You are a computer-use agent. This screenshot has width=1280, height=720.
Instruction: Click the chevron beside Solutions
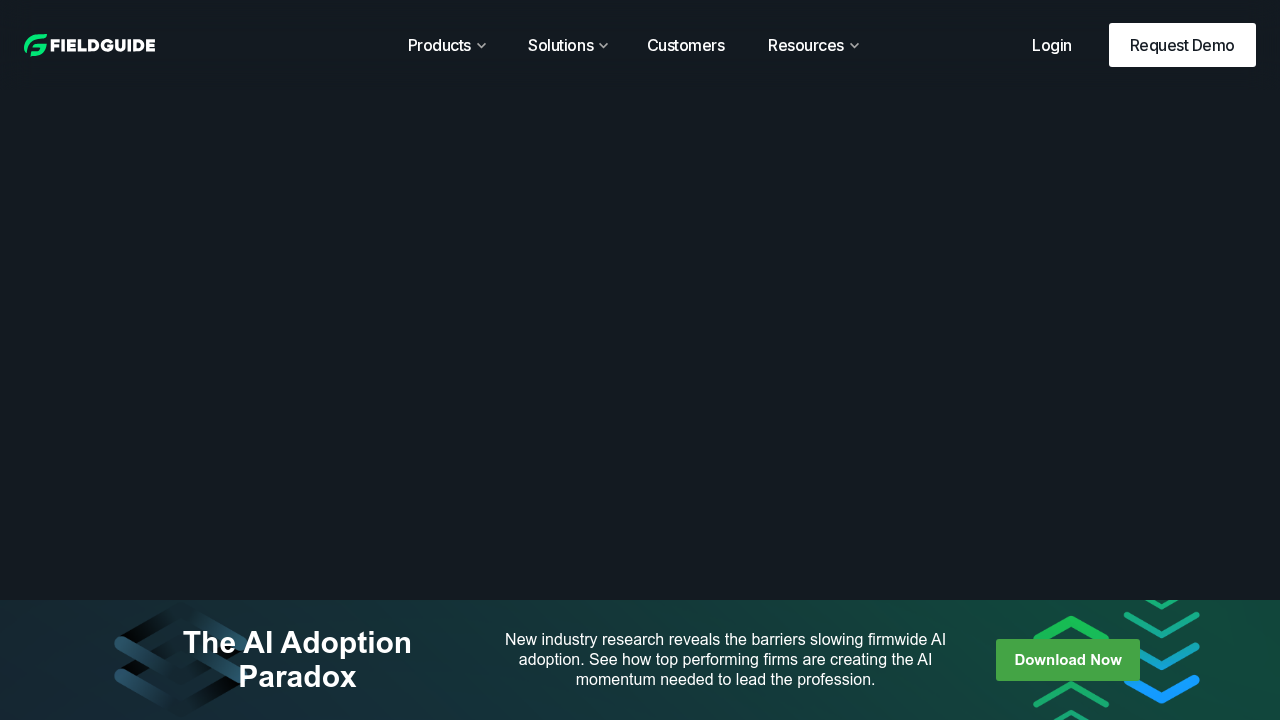[602, 45]
